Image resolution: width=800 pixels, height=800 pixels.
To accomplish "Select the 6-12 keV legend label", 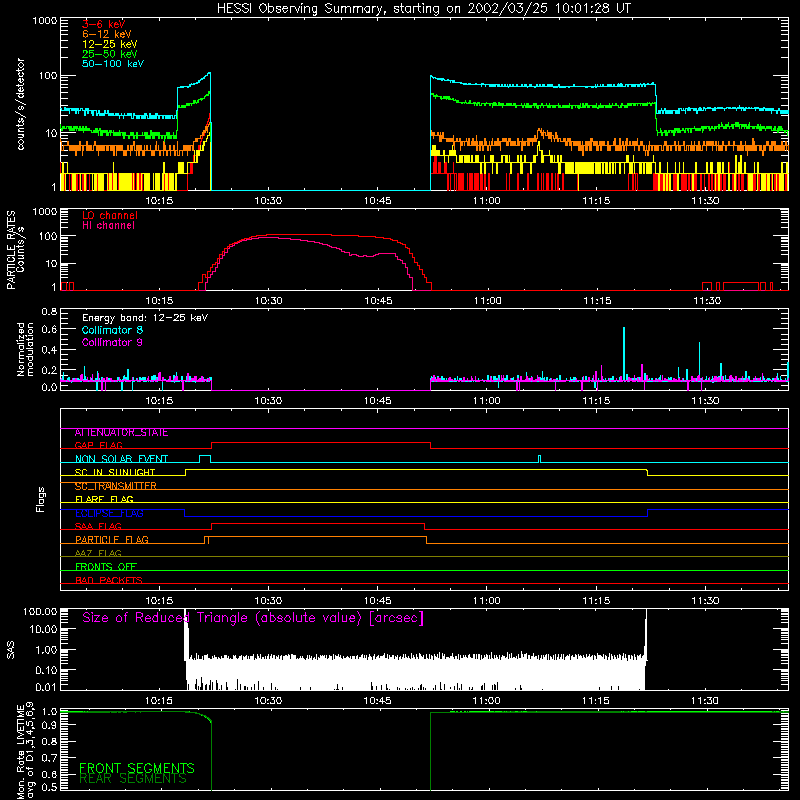I will (x=107, y=34).
